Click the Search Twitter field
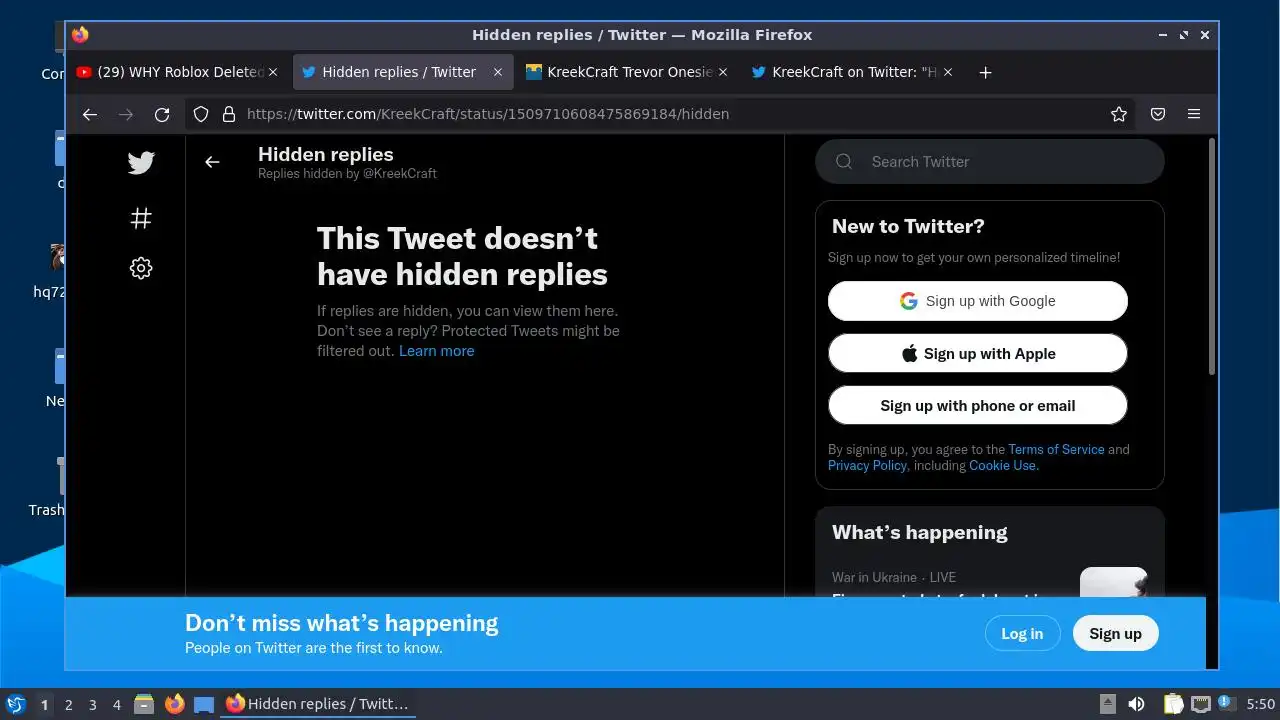Viewport: 1280px width, 720px height. 990,162
